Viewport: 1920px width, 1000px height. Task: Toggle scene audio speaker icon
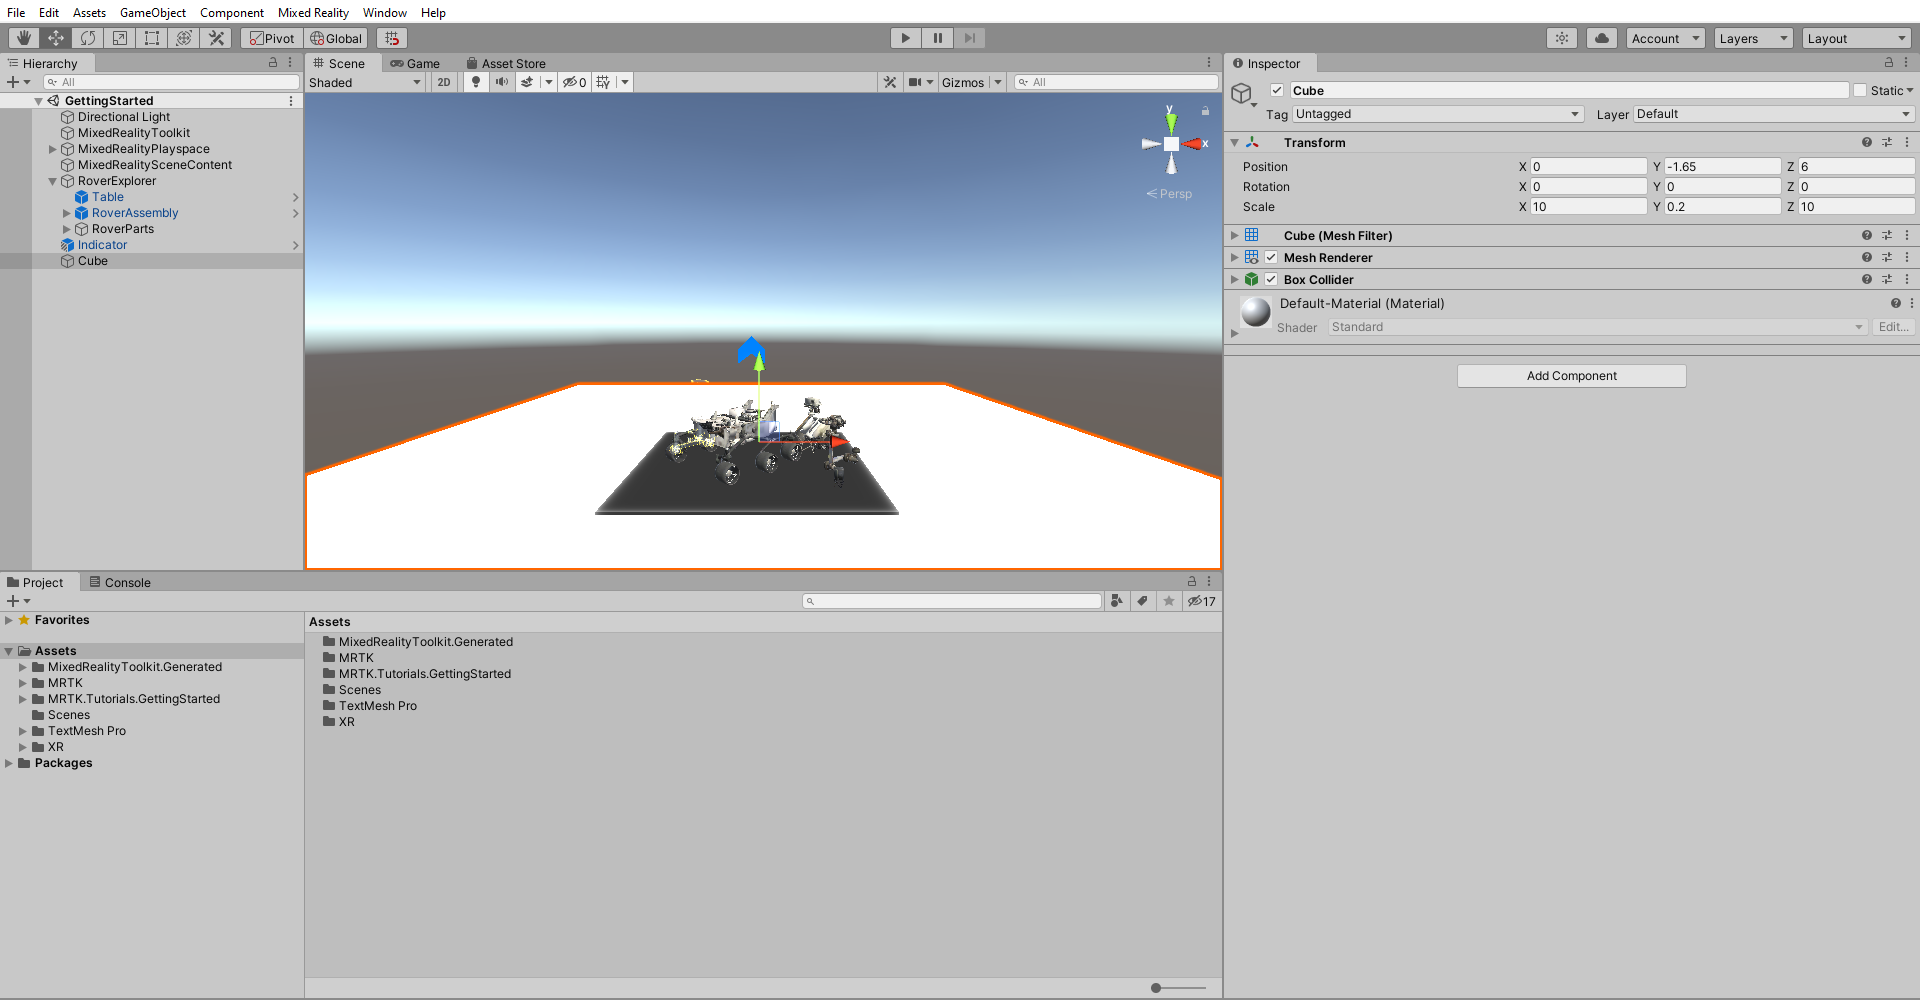tap(501, 82)
